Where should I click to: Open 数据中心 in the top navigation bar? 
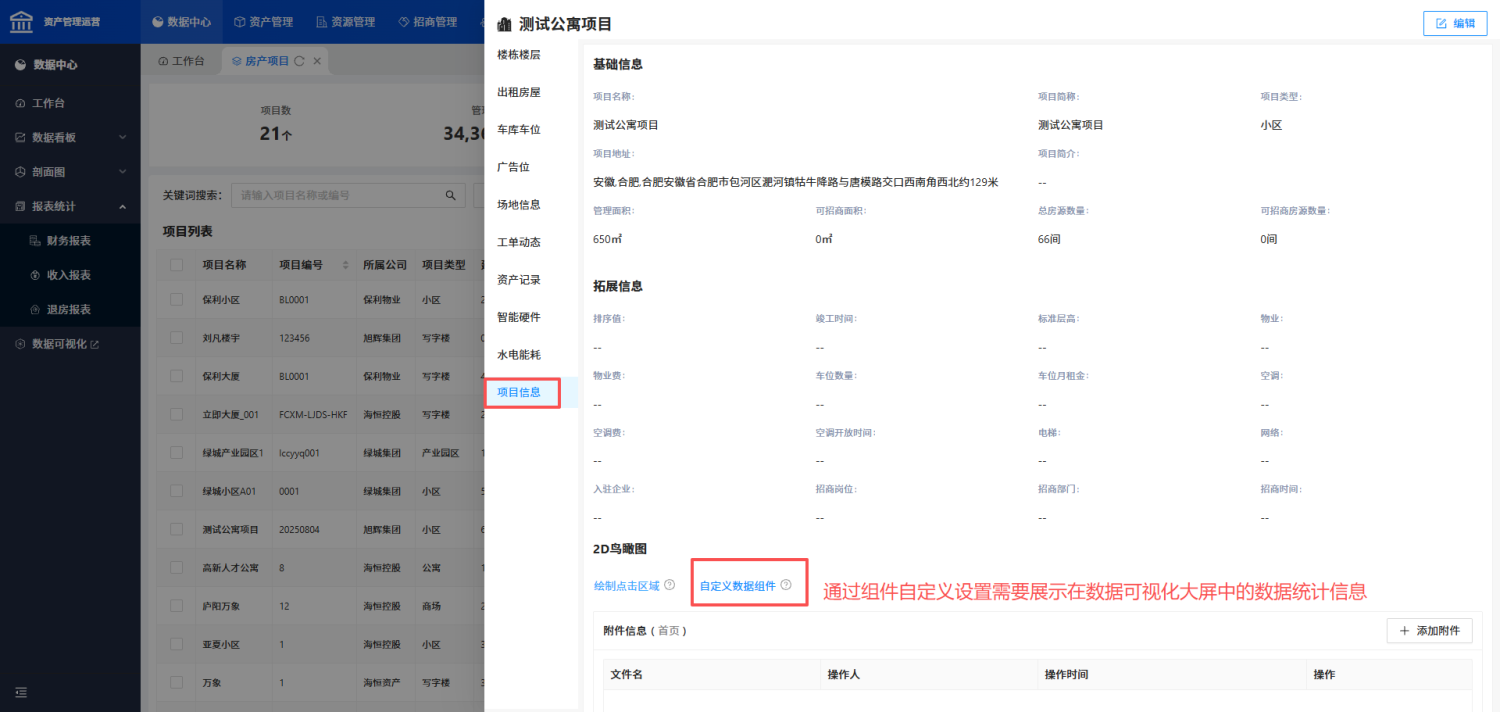click(x=180, y=21)
